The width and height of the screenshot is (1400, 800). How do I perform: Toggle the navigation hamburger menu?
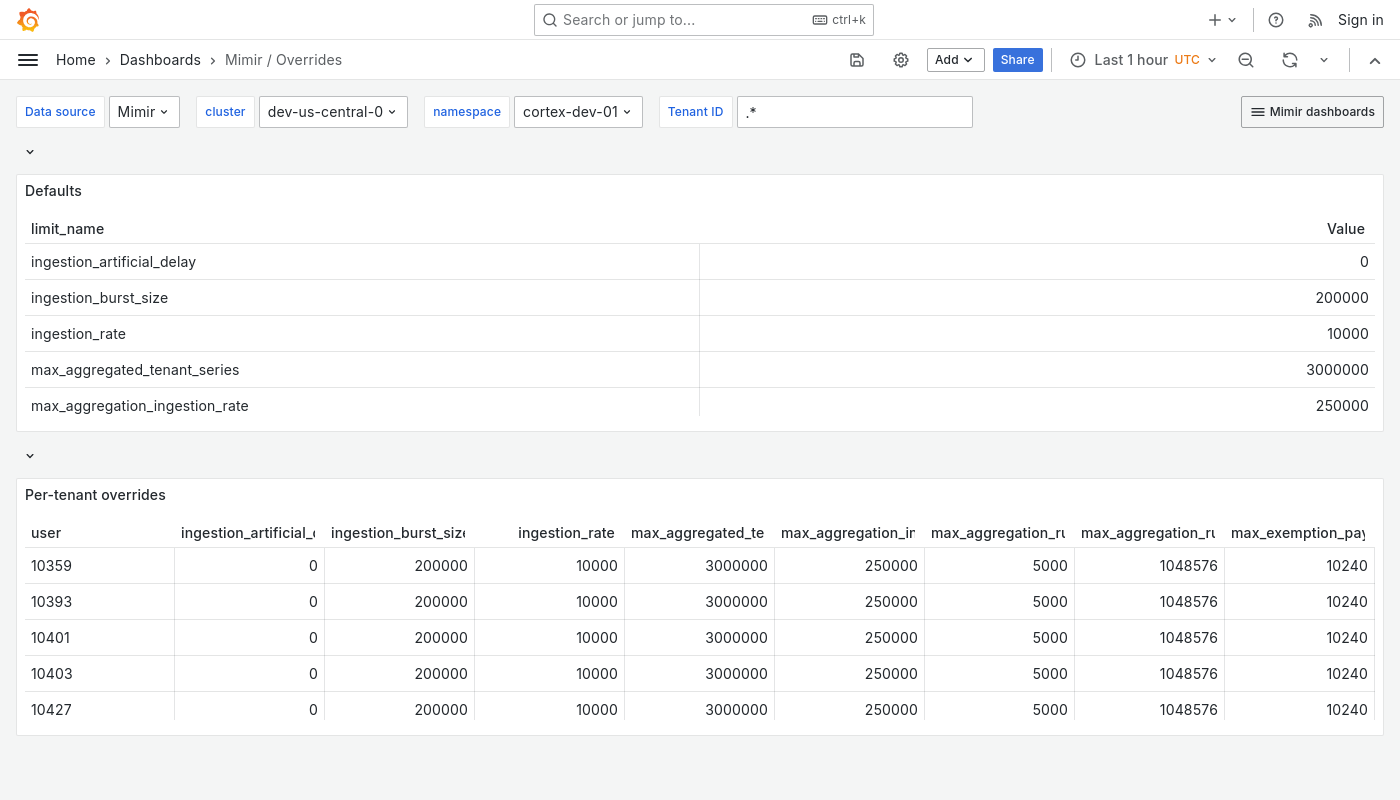(28, 60)
